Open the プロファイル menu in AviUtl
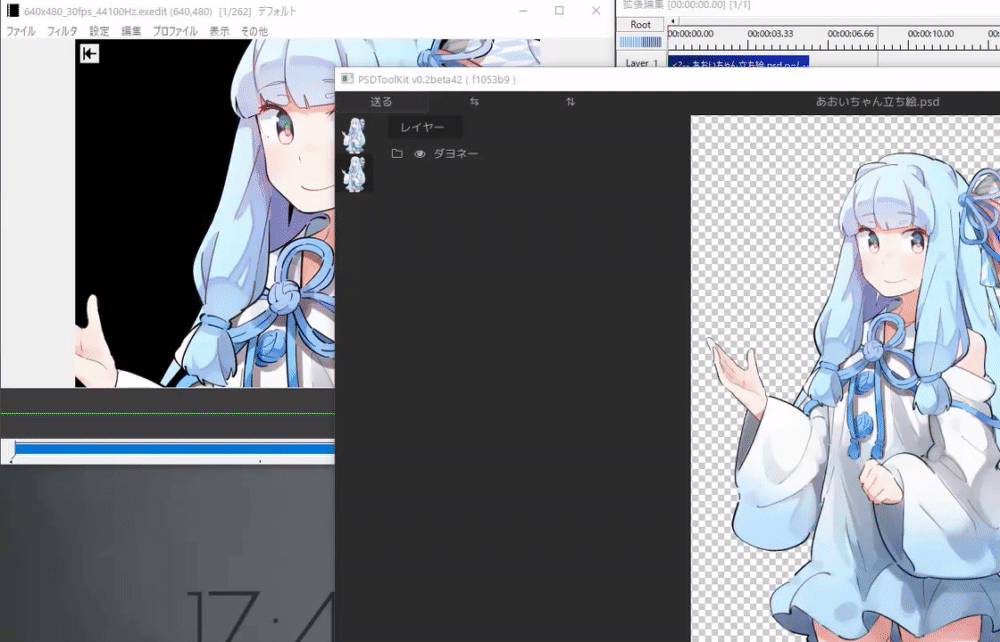The image size is (1000, 642). pos(175,31)
